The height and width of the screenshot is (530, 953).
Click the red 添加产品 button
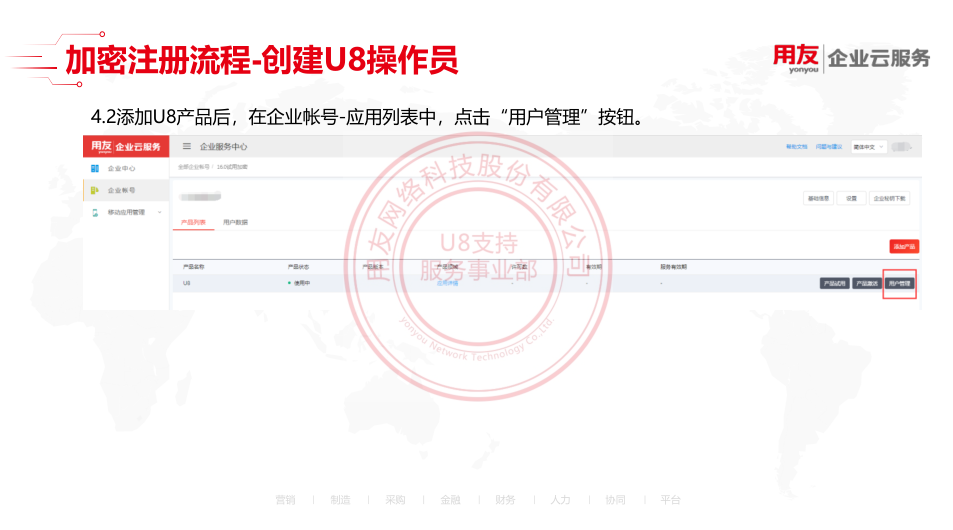[x=904, y=246]
